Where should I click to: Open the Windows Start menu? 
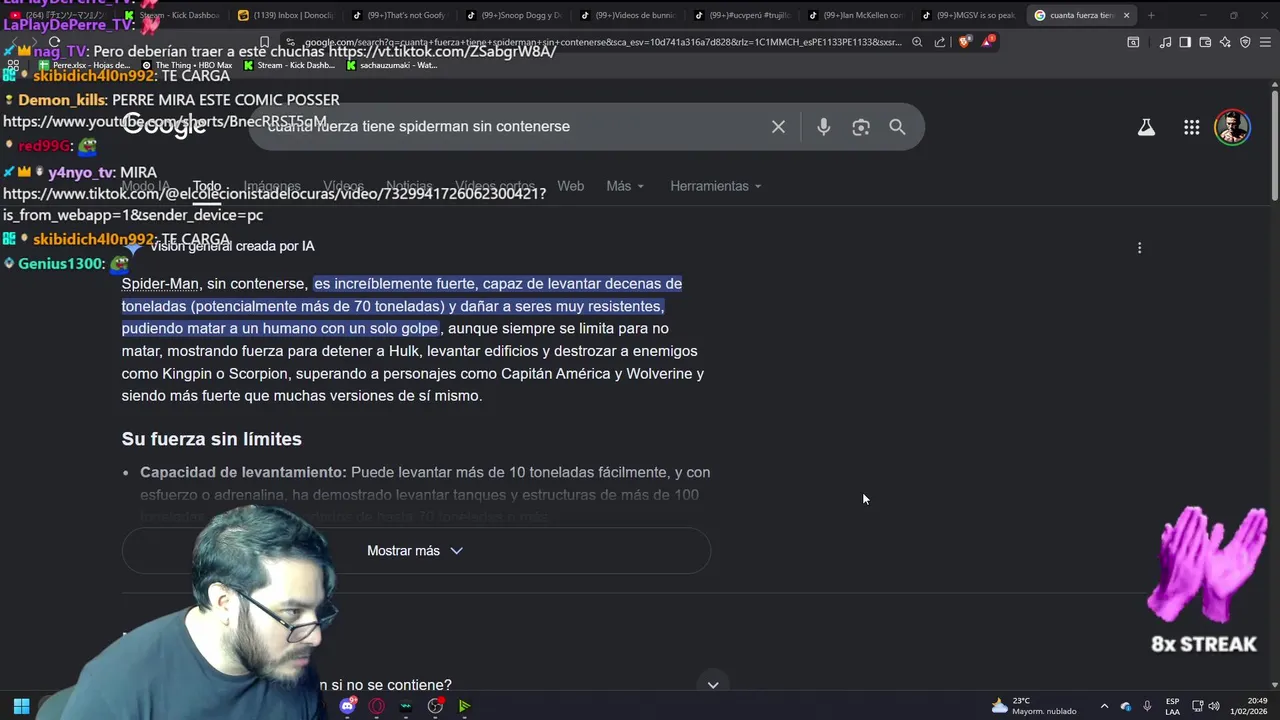pyautogui.click(x=21, y=706)
